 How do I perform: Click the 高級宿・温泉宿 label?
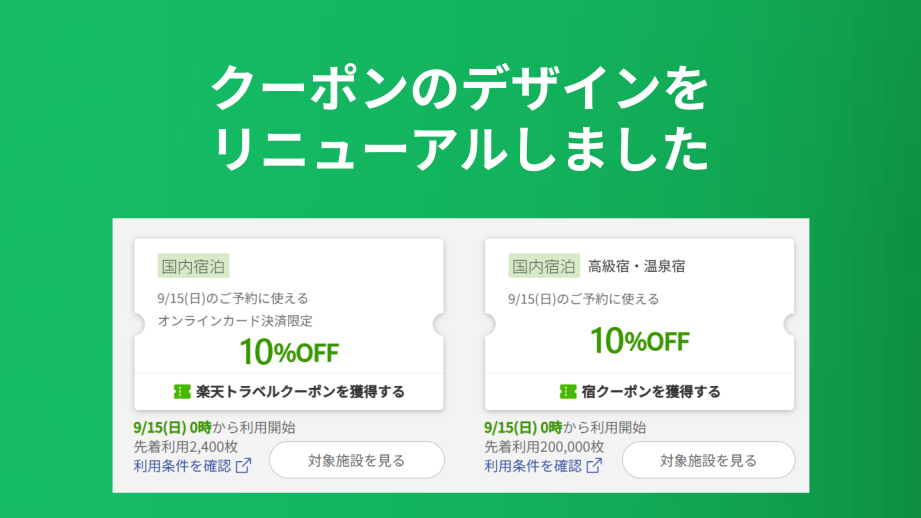click(x=636, y=267)
